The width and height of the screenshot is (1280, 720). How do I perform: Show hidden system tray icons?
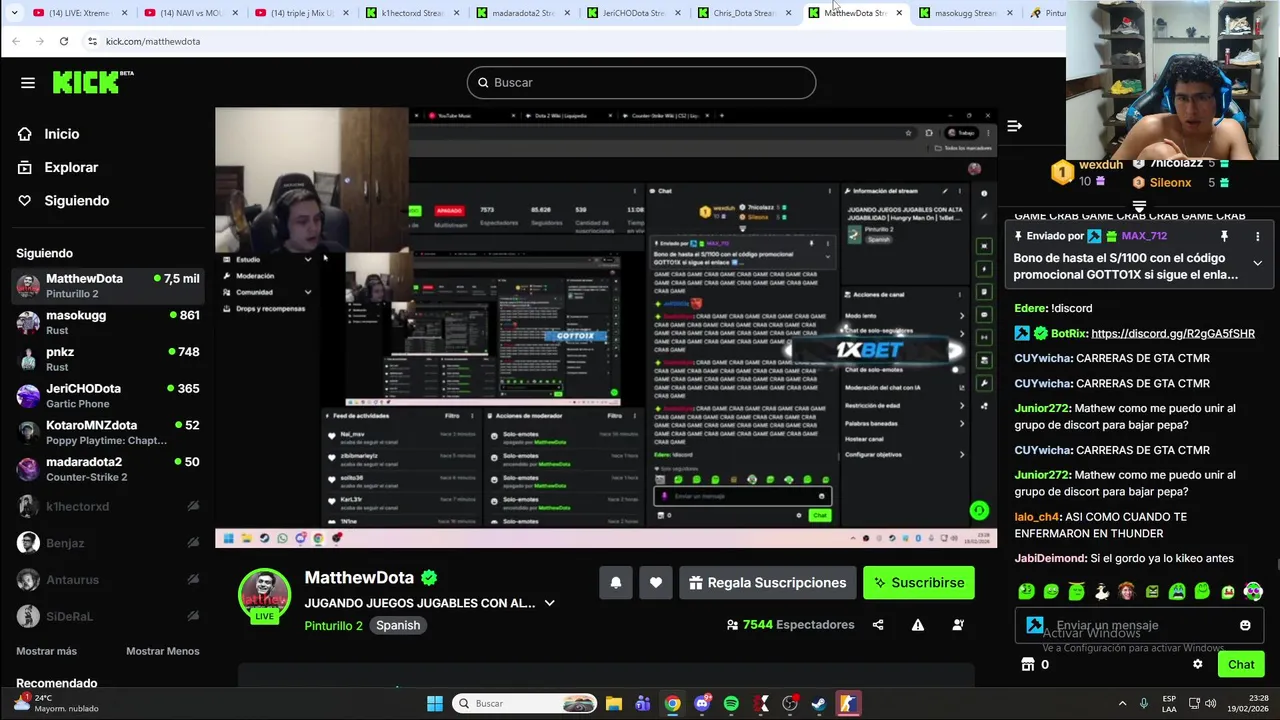[x=1121, y=704]
